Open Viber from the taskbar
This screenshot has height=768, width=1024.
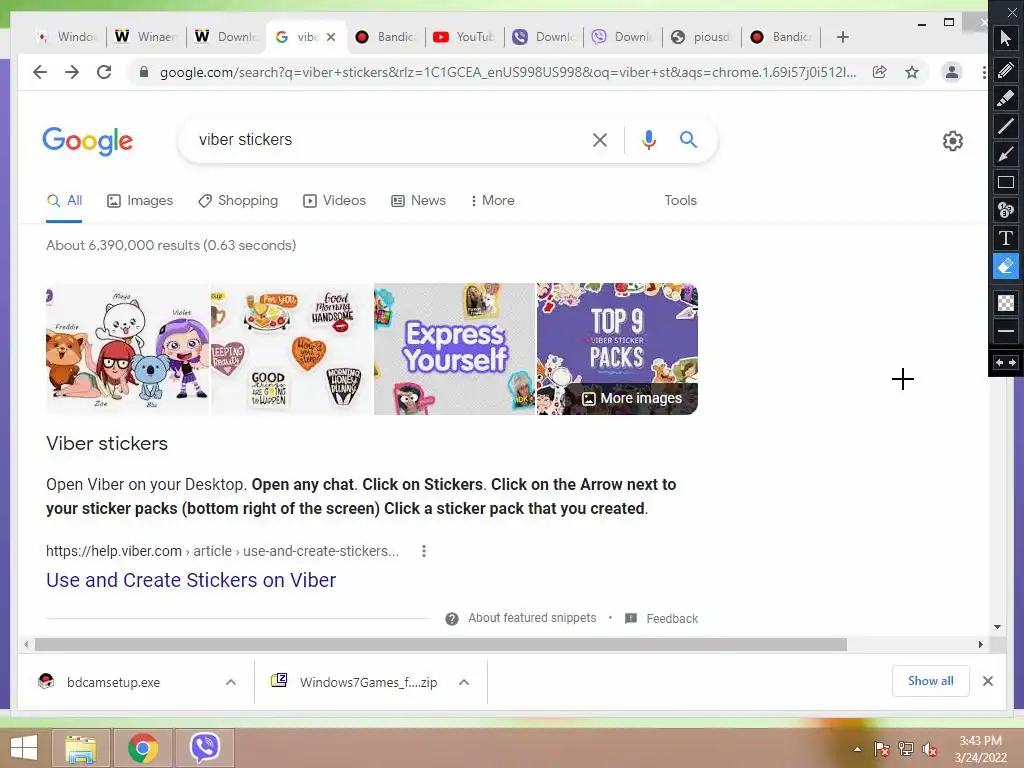pos(204,748)
